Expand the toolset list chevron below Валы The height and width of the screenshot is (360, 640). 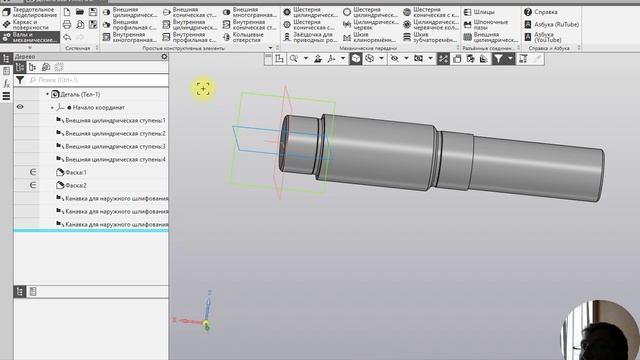pyautogui.click(x=30, y=47)
